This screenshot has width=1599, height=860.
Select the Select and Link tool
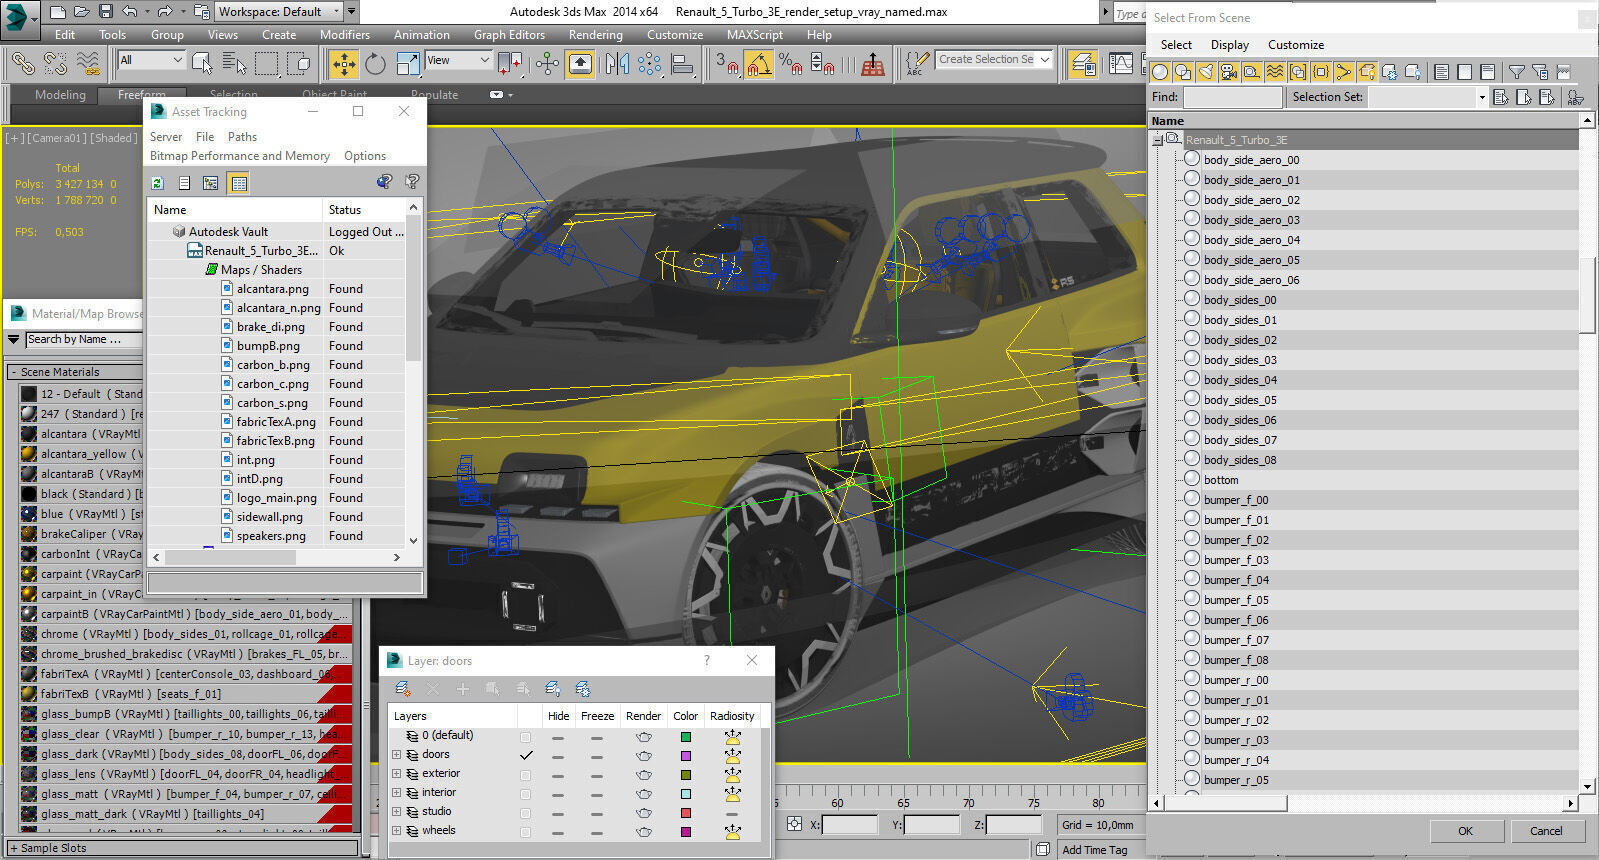pyautogui.click(x=22, y=63)
